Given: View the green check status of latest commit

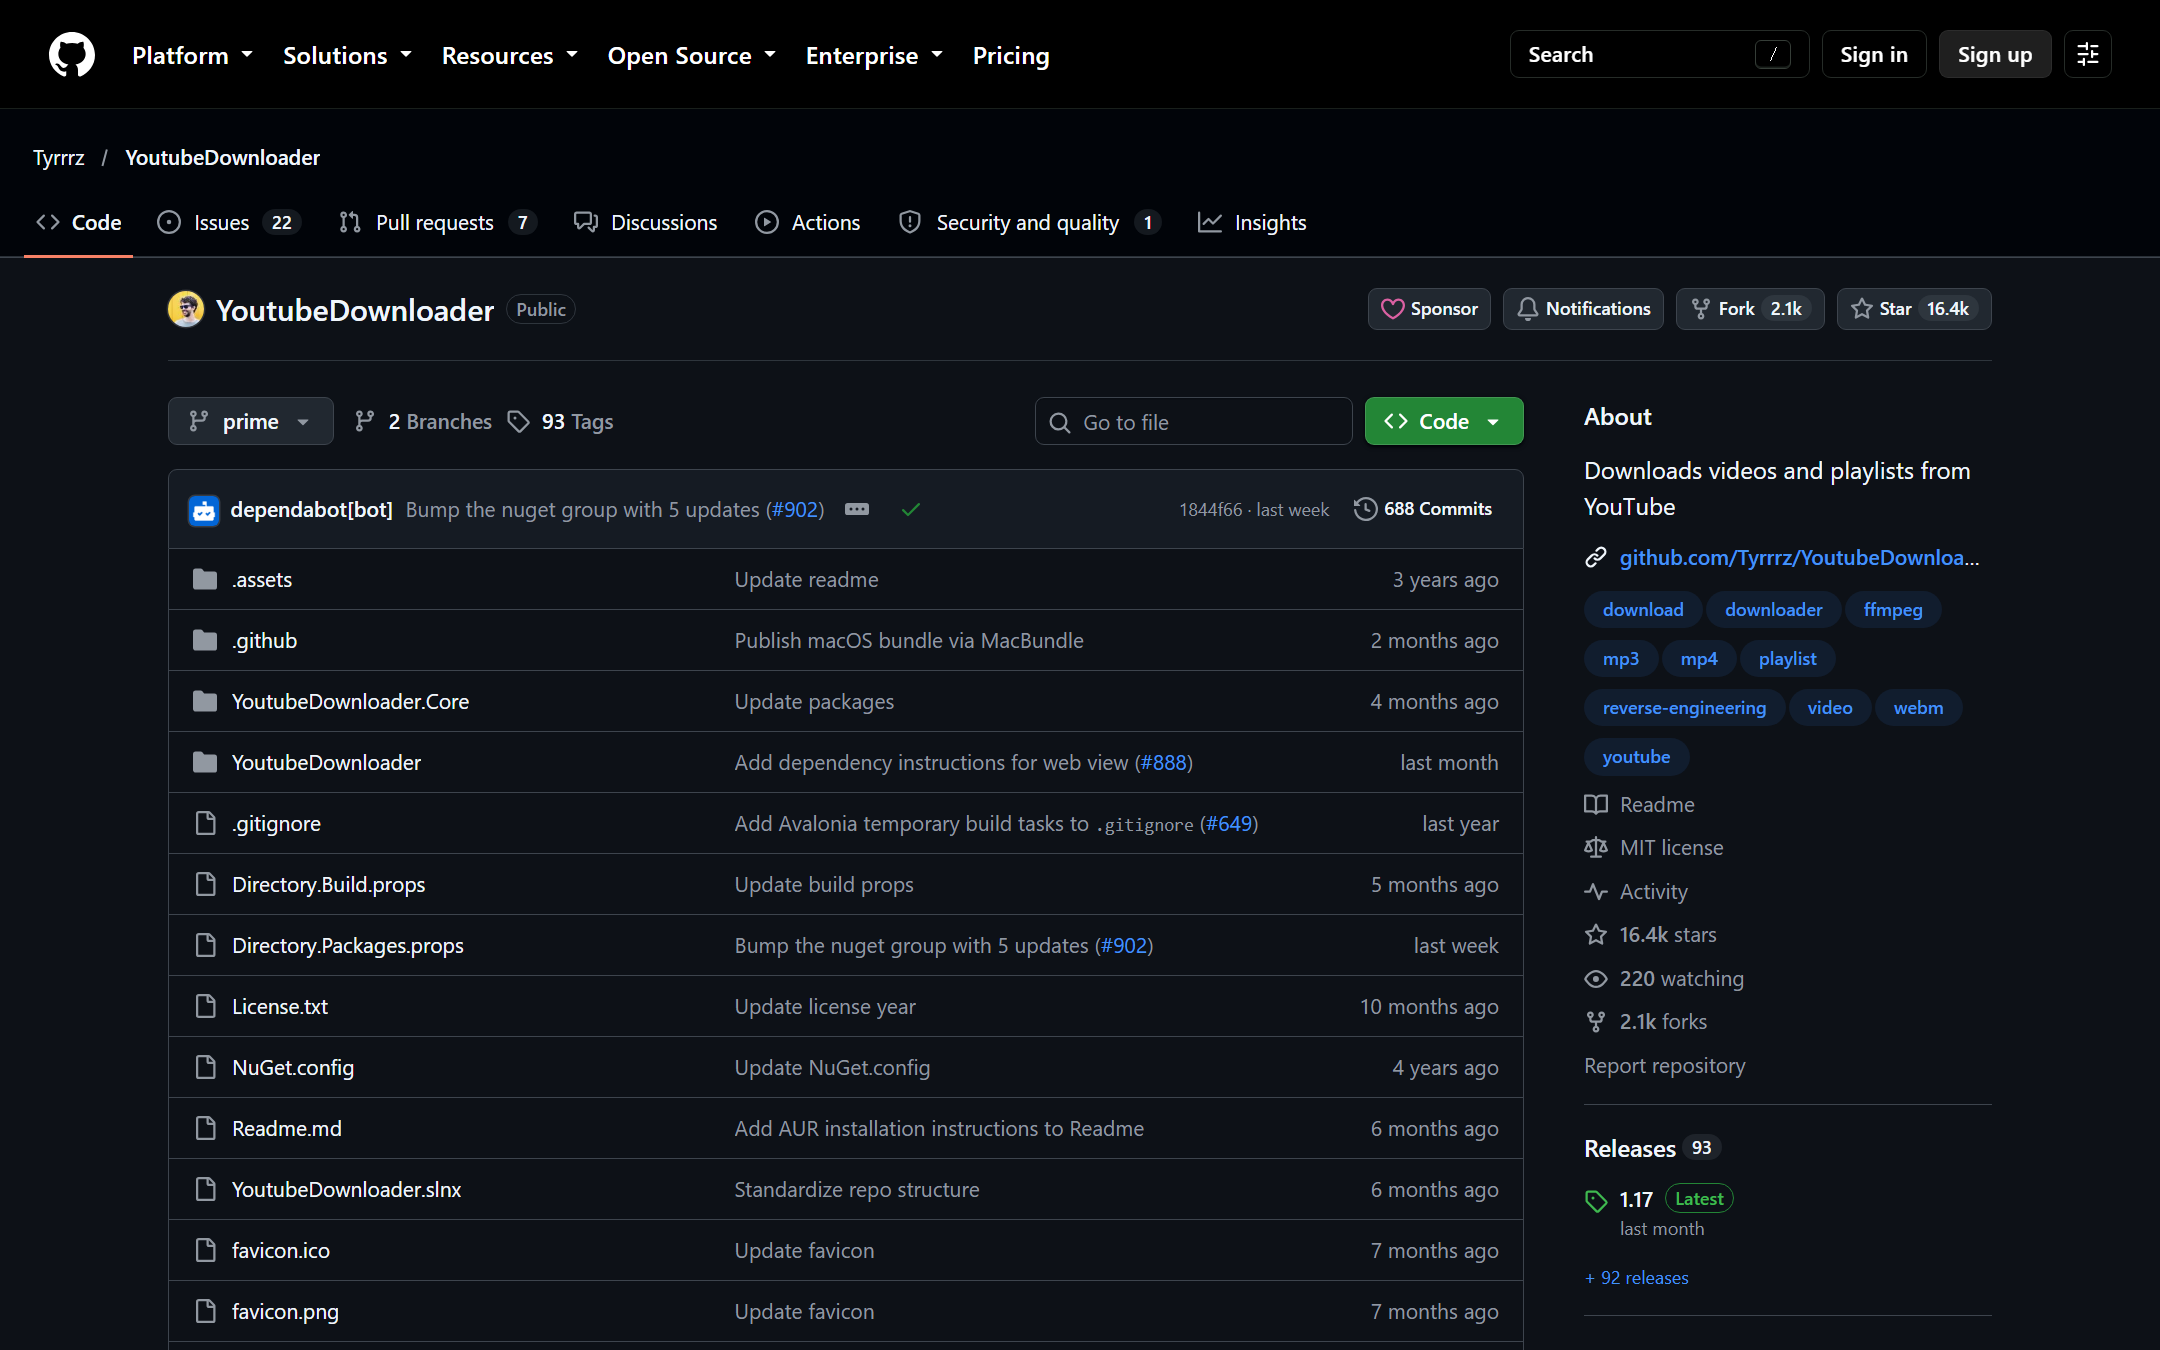Looking at the screenshot, I should [910, 509].
